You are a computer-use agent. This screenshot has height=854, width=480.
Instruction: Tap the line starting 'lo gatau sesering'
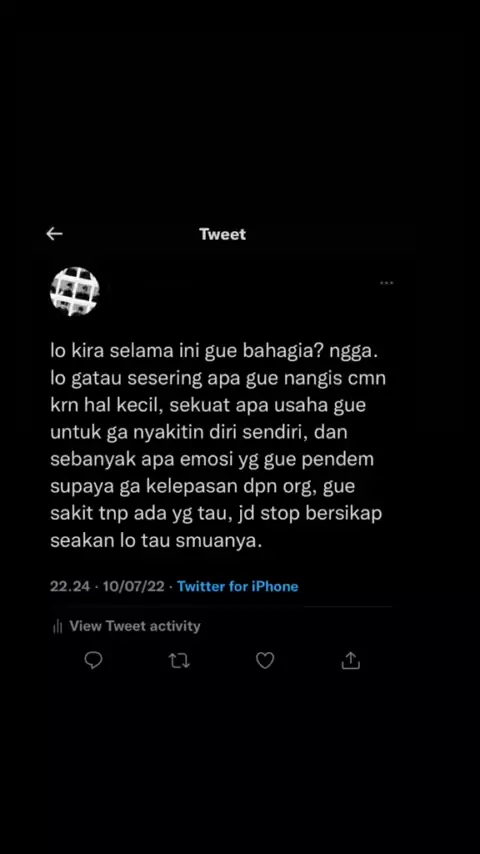[218, 379]
